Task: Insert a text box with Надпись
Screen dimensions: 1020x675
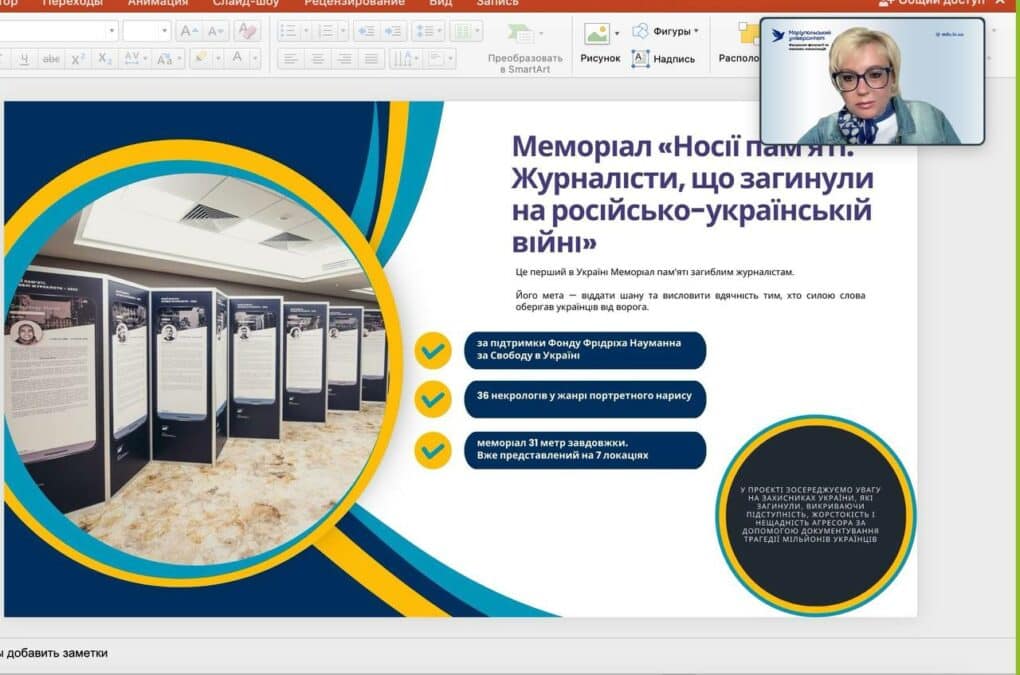Action: pyautogui.click(x=664, y=59)
